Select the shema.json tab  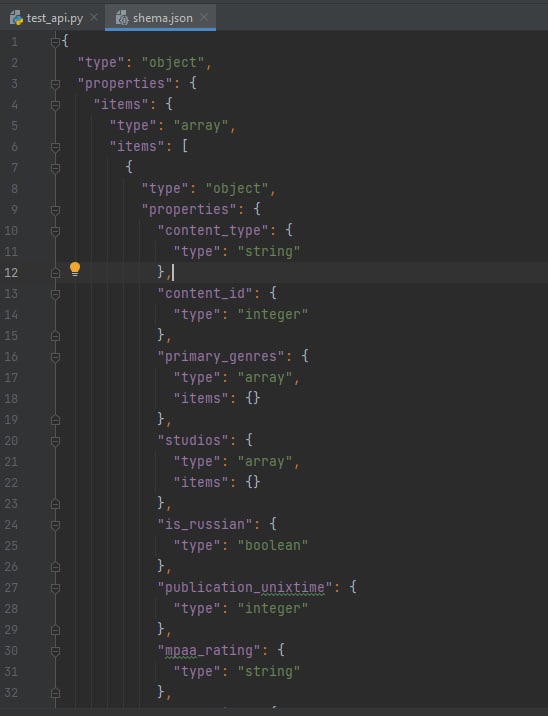click(160, 18)
